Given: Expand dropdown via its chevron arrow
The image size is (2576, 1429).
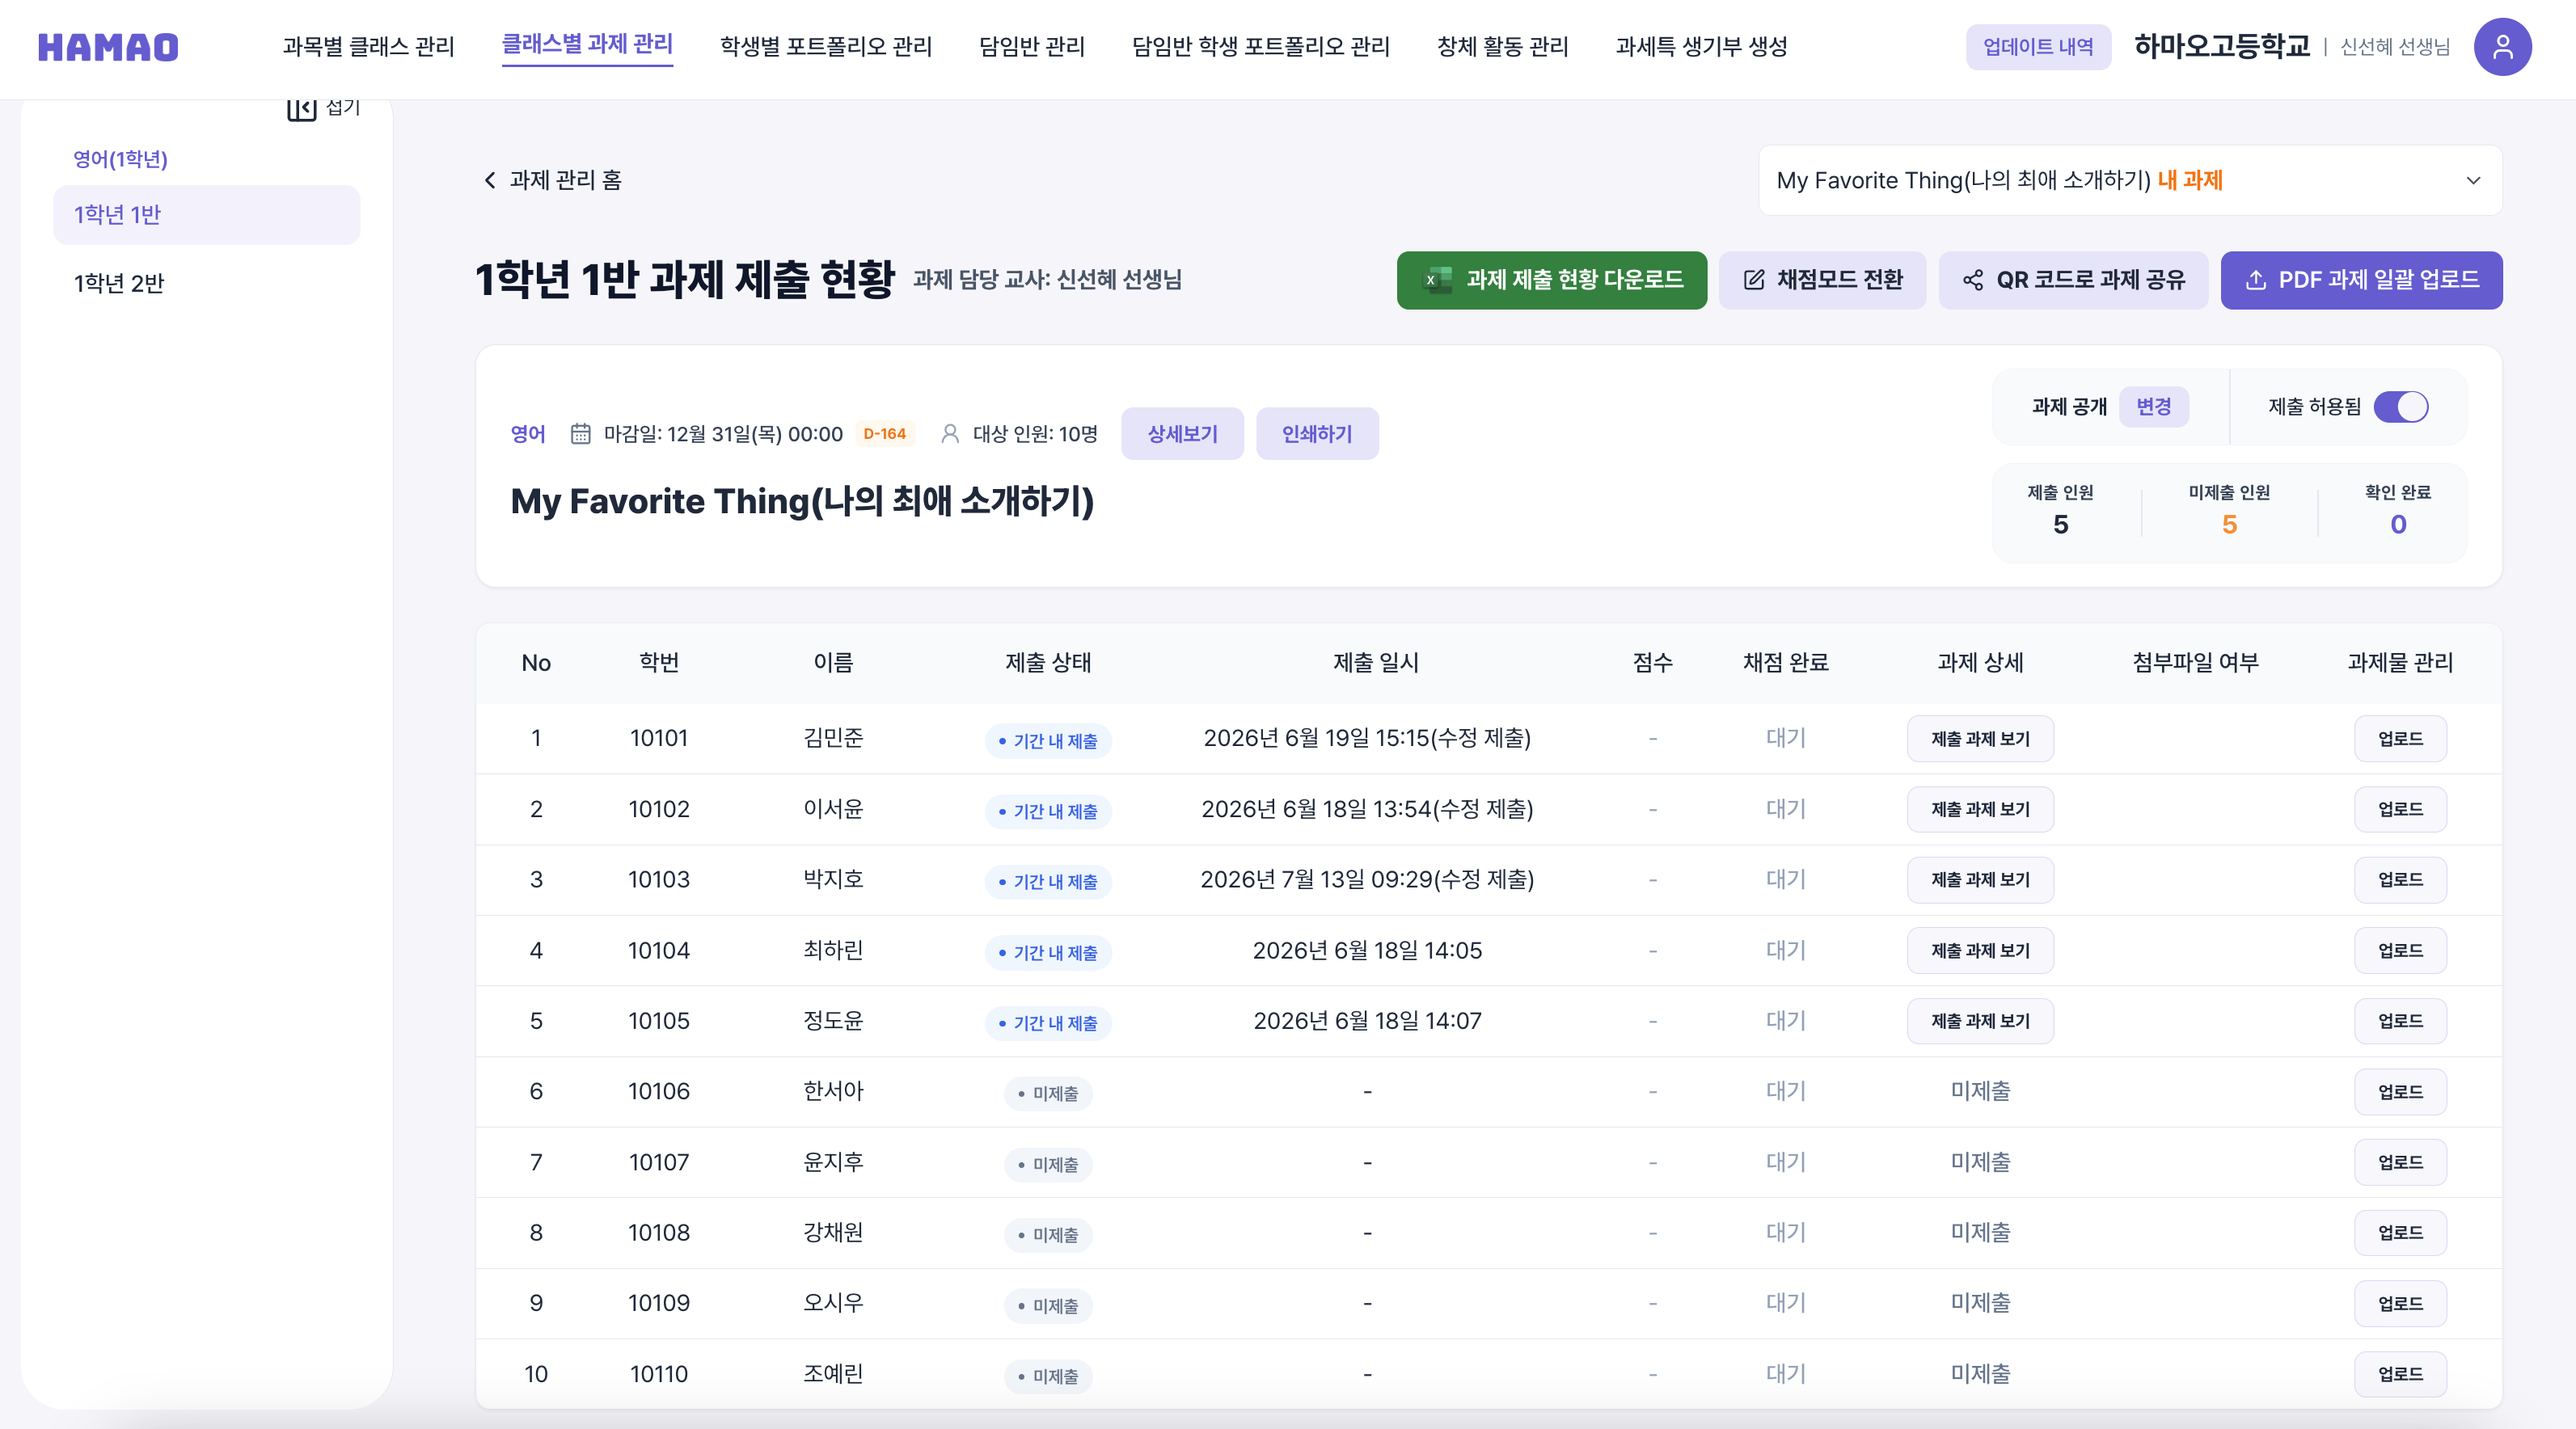Looking at the screenshot, I should coord(2473,181).
